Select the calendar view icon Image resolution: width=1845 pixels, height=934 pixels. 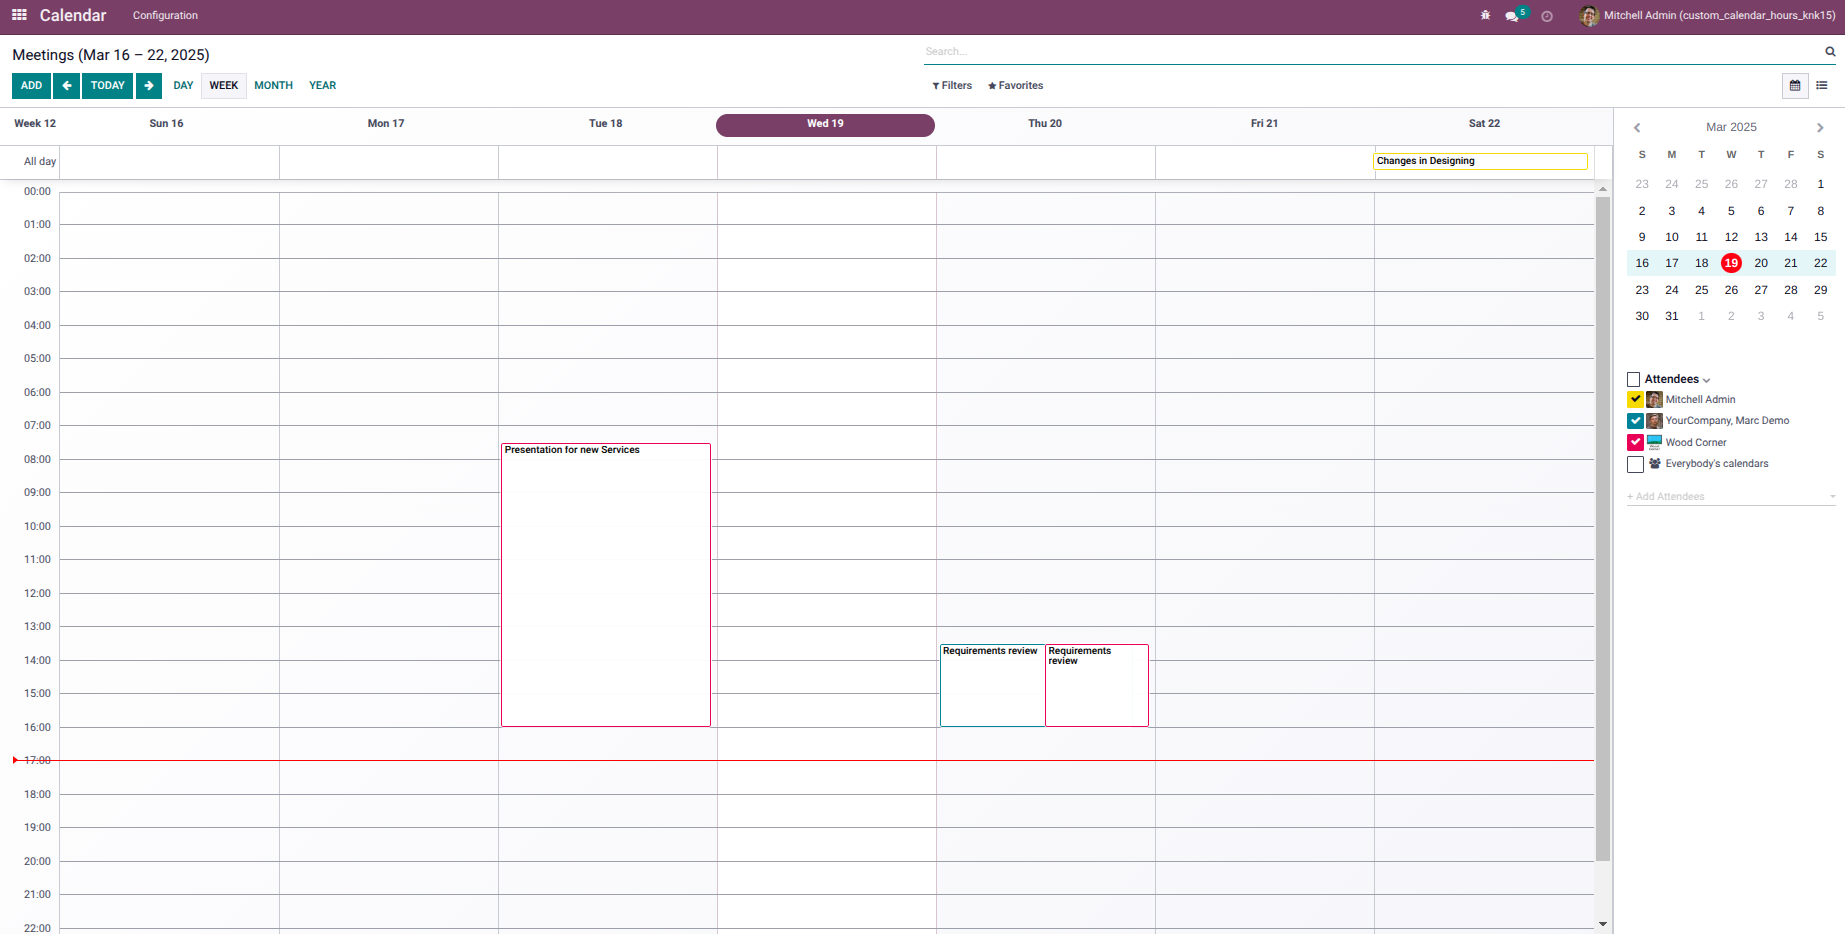click(1795, 86)
